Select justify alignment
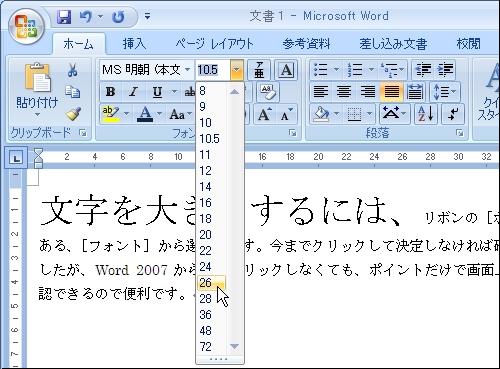The image size is (500, 369). [x=391, y=92]
